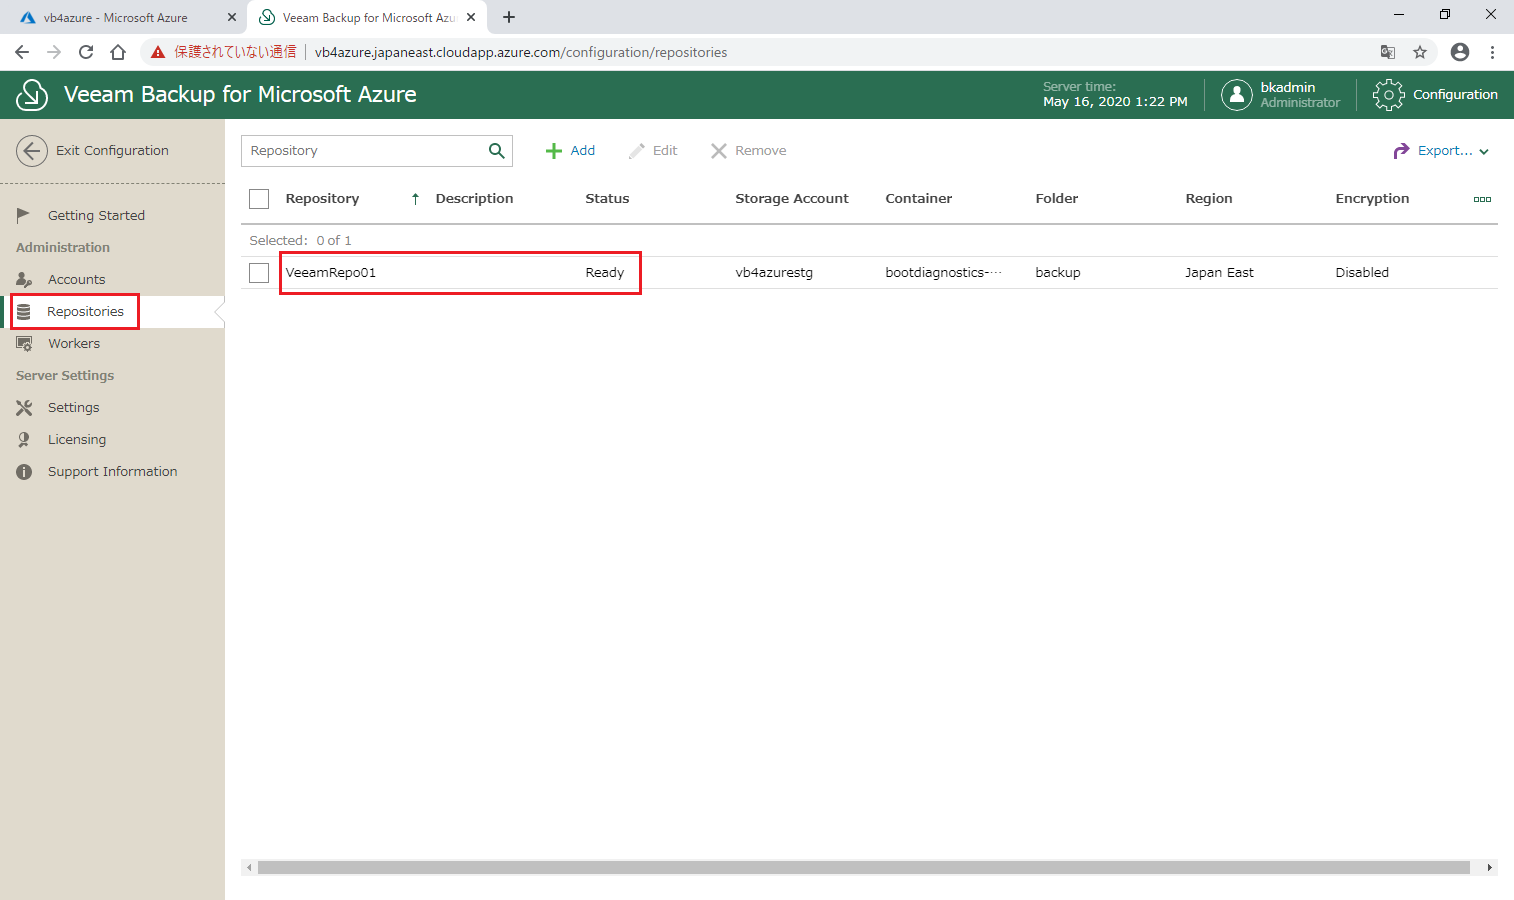The image size is (1514, 900).
Task: Click the browser address bar URL
Action: coord(520,52)
